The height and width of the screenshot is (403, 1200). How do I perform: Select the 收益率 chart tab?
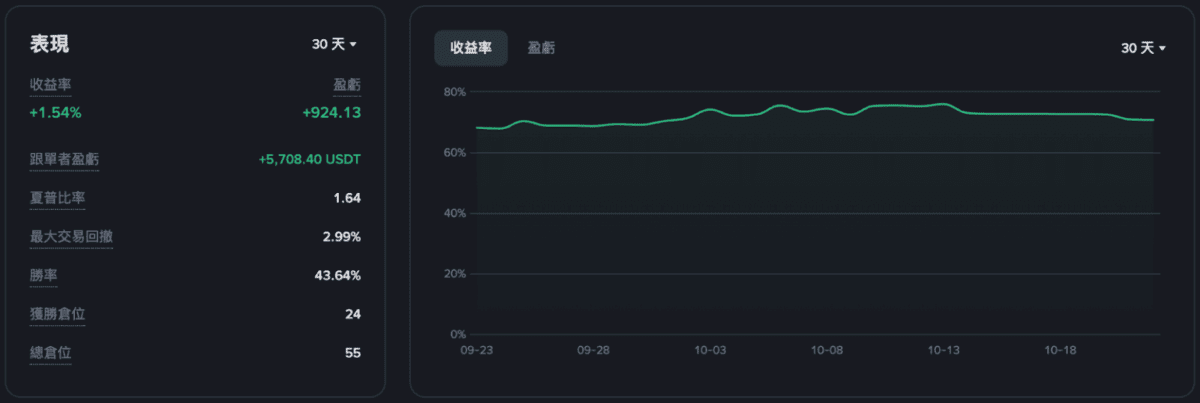(471, 48)
